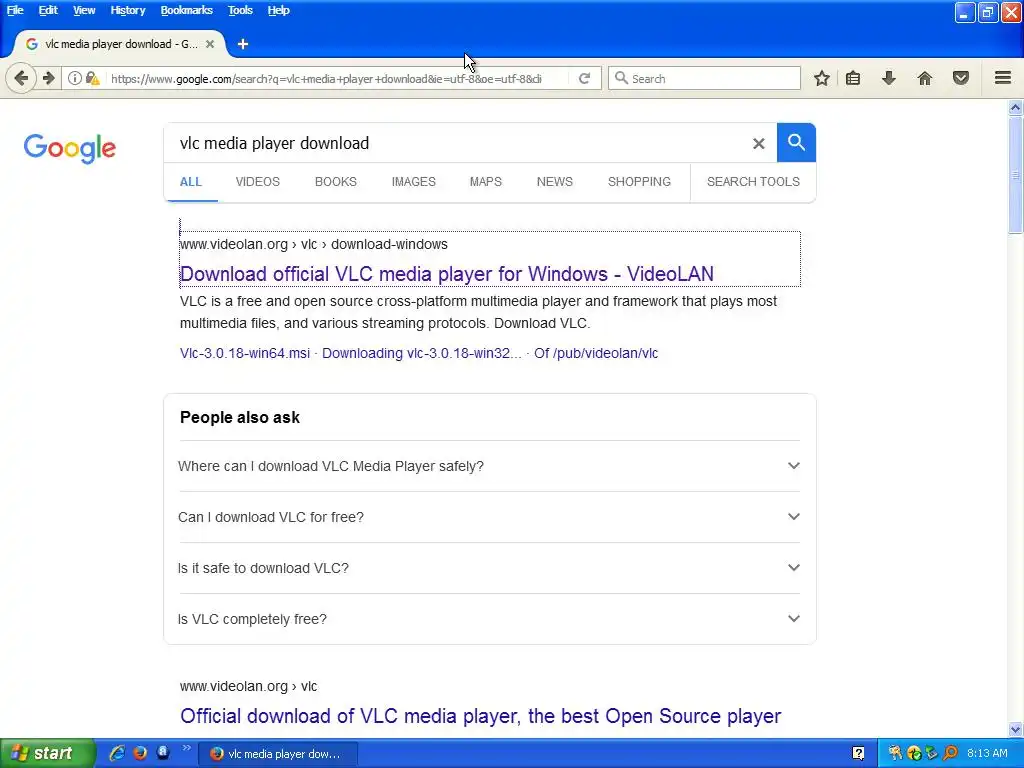Image resolution: width=1024 pixels, height=768 pixels.
Task: Click the Firefox toolbar Search field
Action: [704, 78]
